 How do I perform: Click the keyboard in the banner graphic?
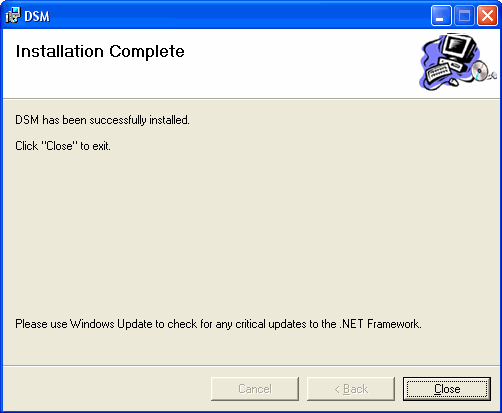click(438, 72)
